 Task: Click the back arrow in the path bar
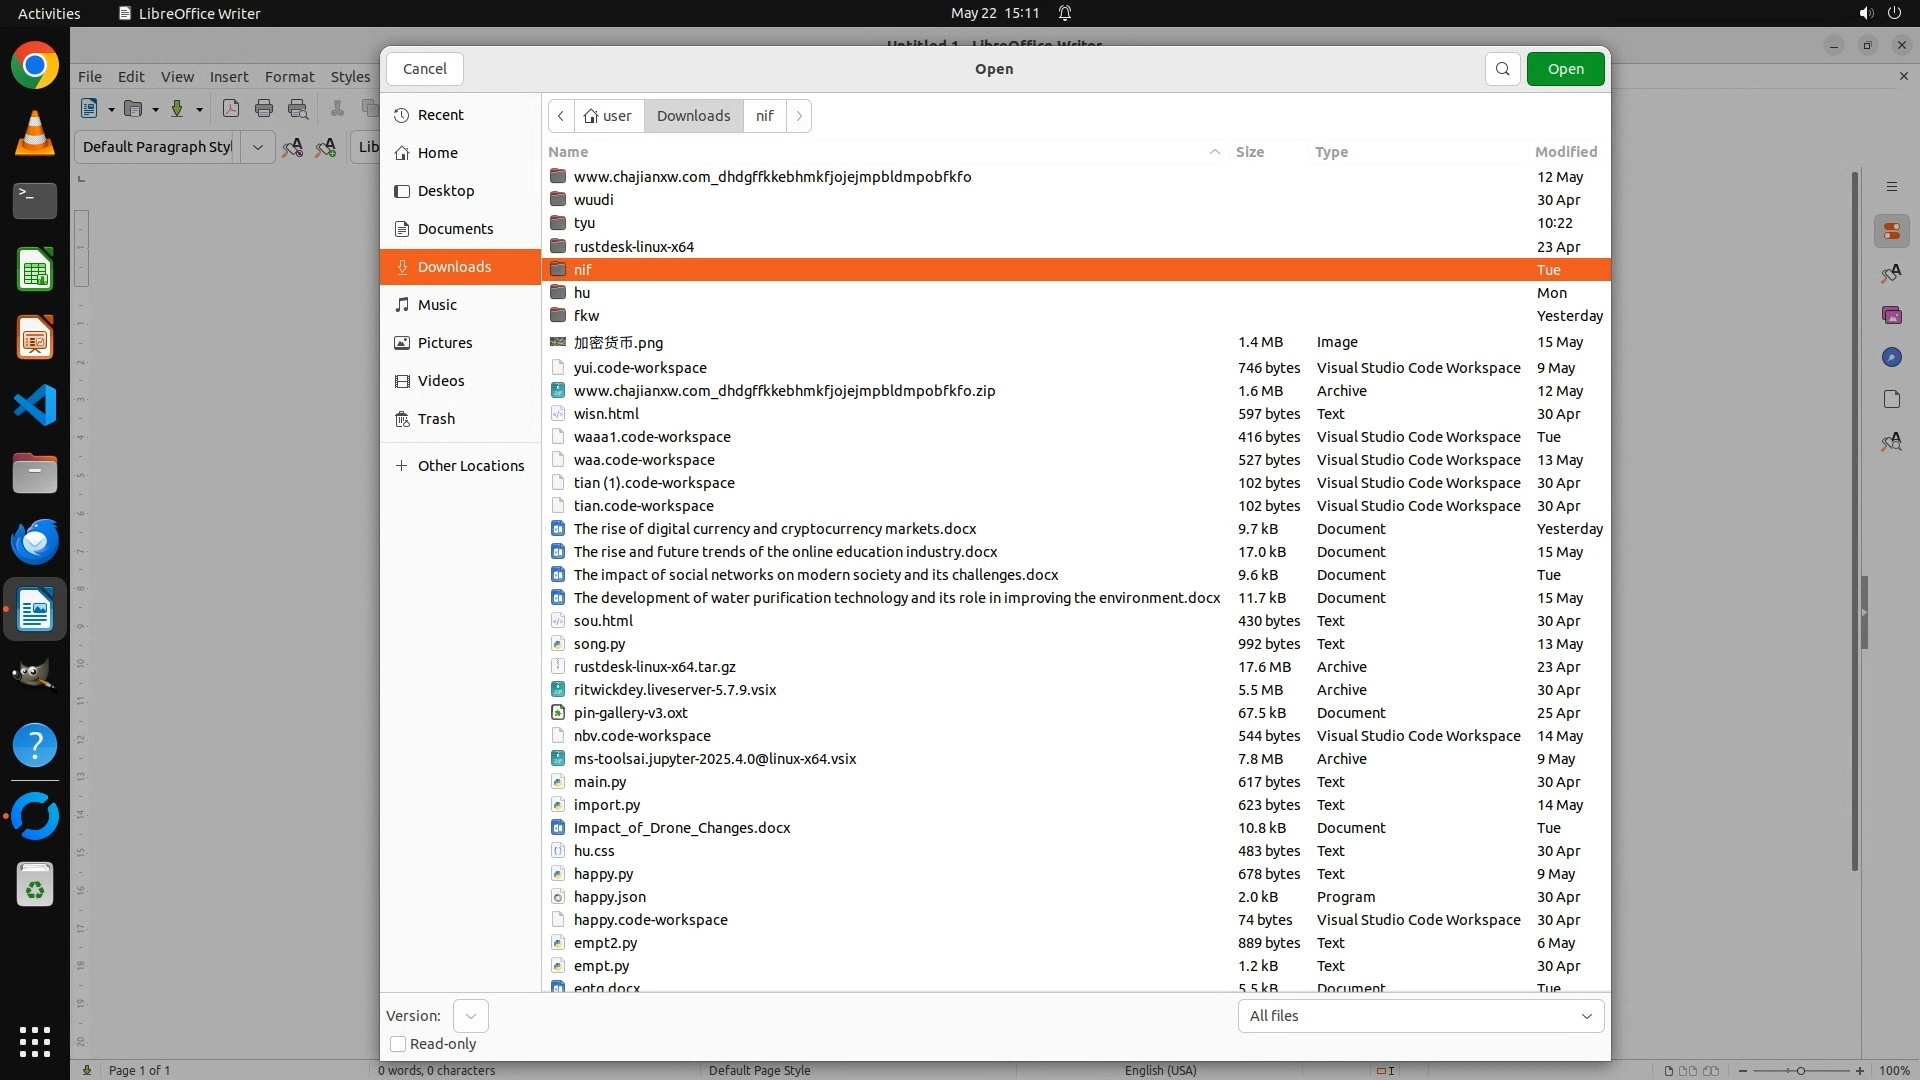pyautogui.click(x=561, y=116)
